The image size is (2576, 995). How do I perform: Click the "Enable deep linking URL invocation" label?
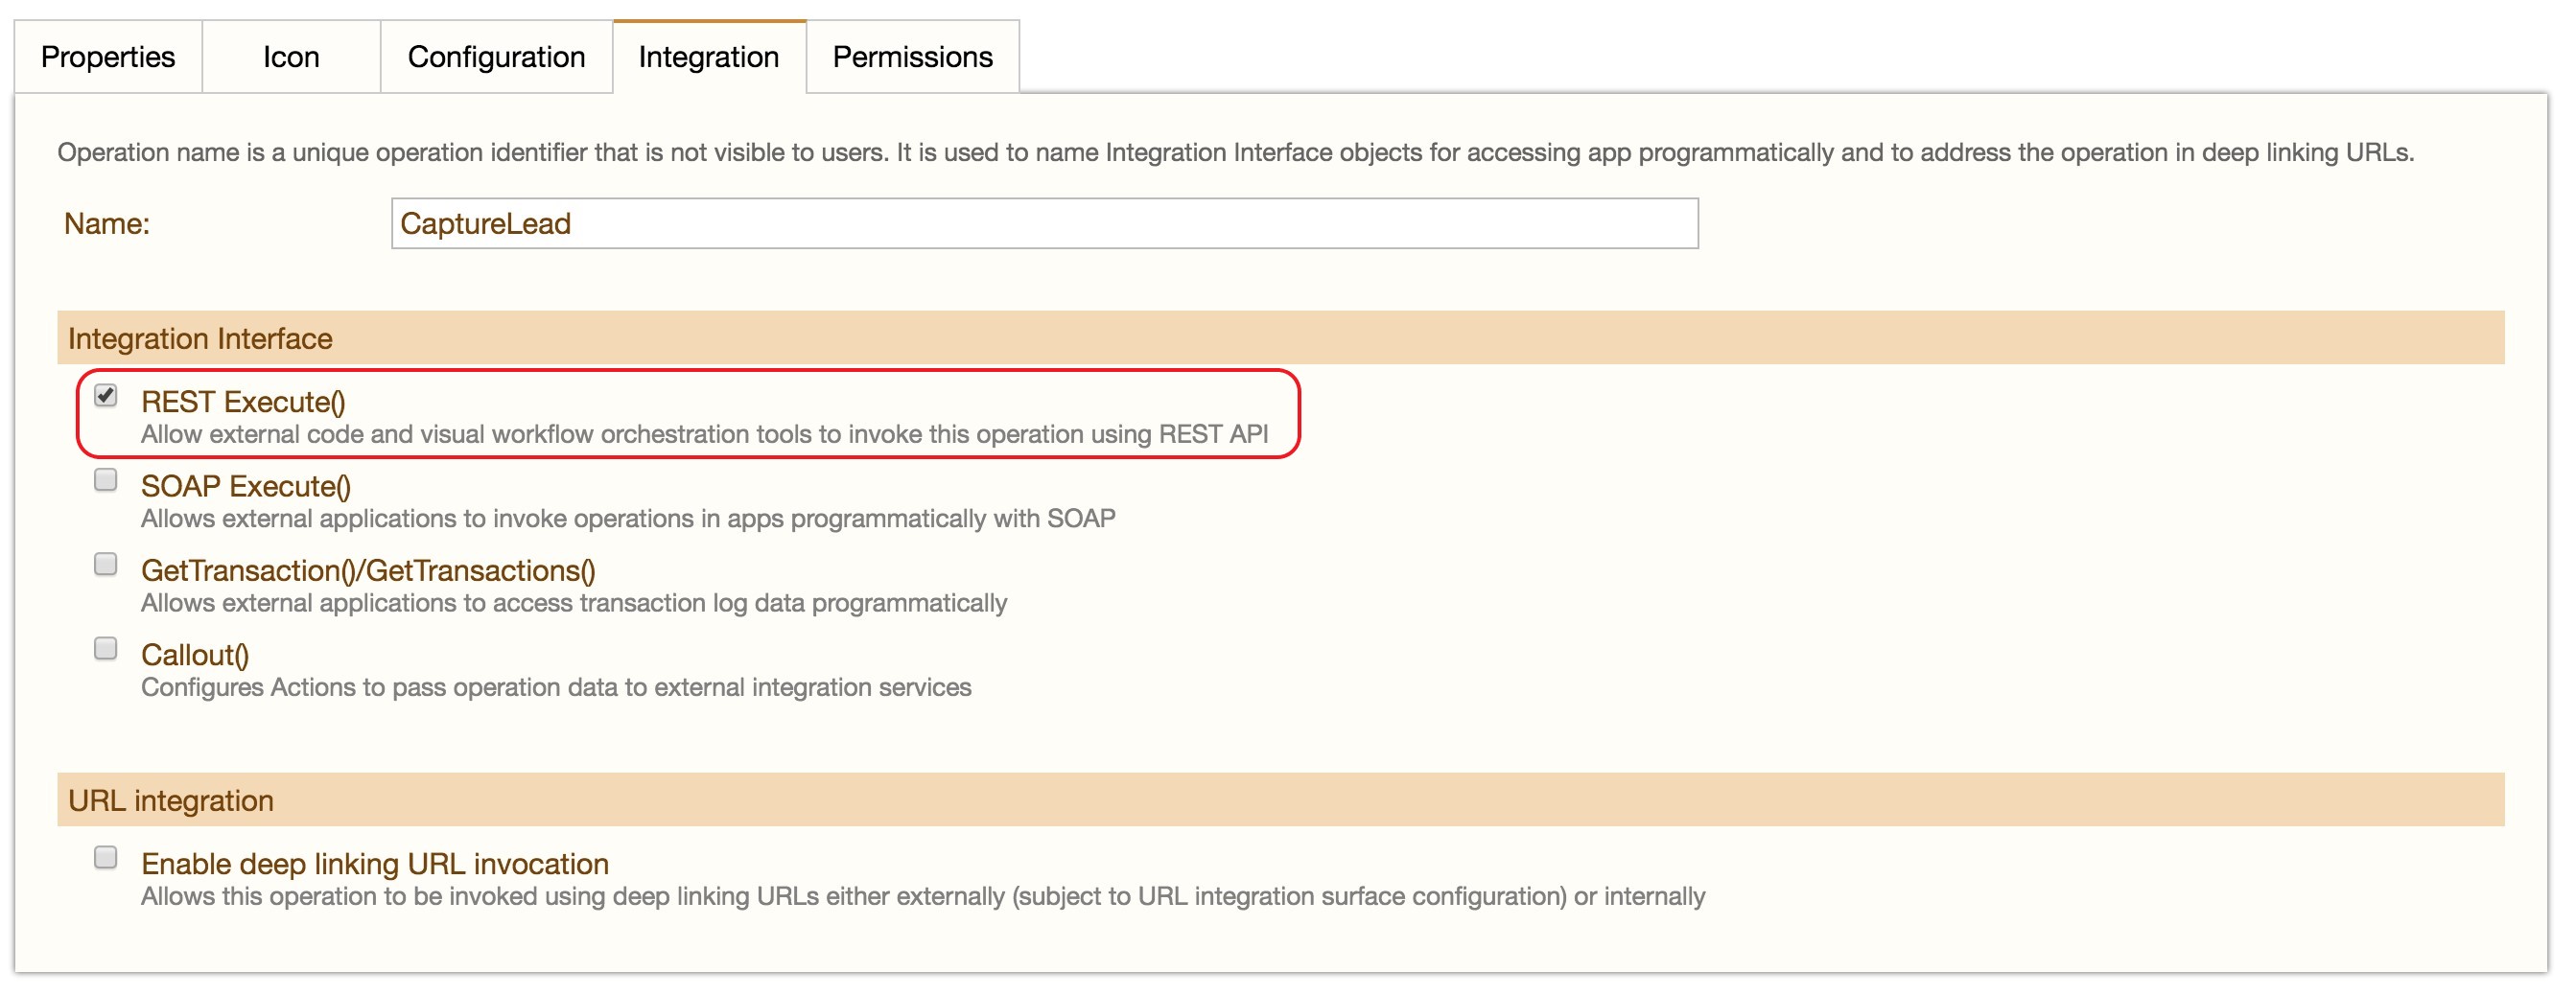pos(375,864)
